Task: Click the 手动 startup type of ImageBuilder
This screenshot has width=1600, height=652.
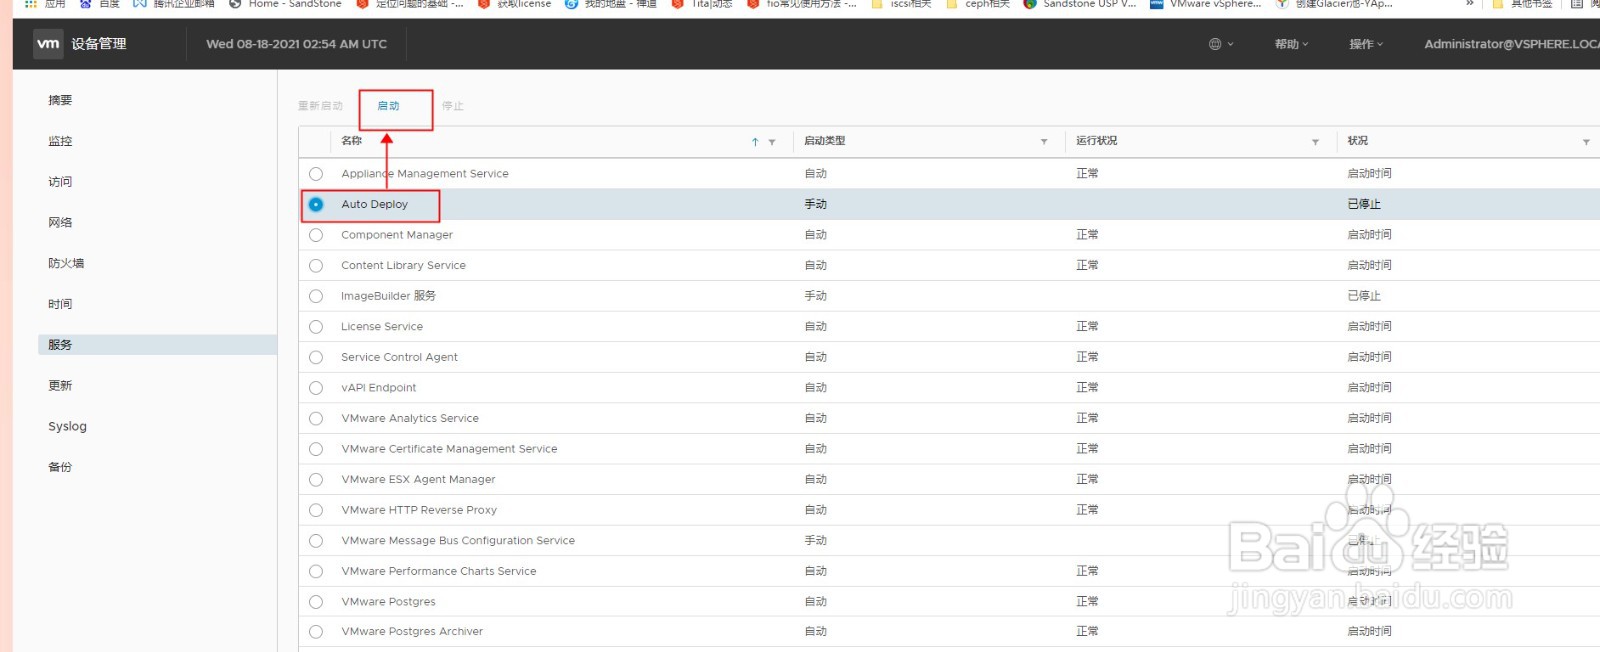Action: pyautogui.click(x=816, y=296)
